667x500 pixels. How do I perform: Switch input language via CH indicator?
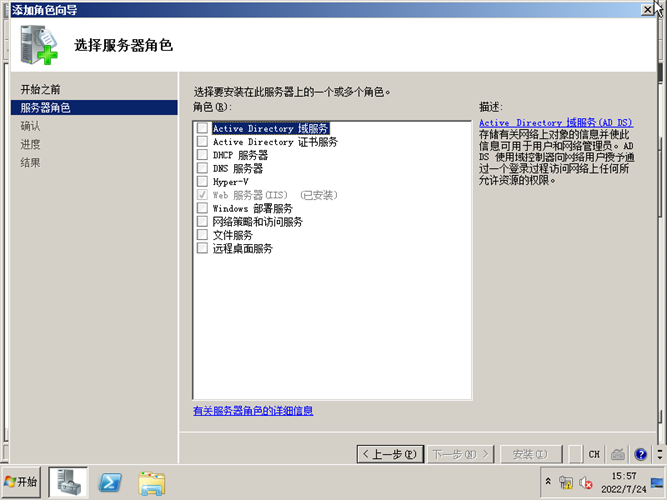pos(594,454)
